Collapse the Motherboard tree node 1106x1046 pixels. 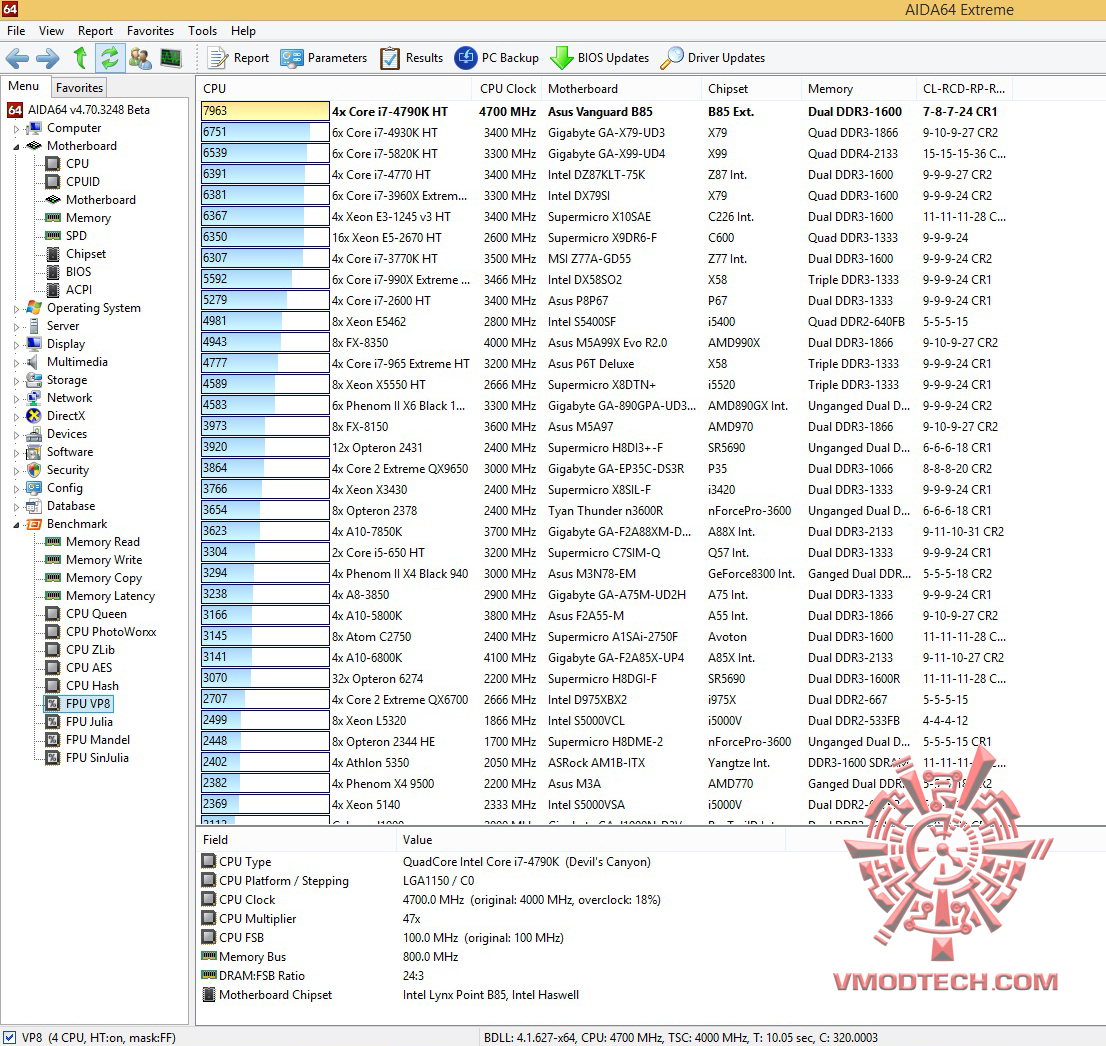pos(16,147)
